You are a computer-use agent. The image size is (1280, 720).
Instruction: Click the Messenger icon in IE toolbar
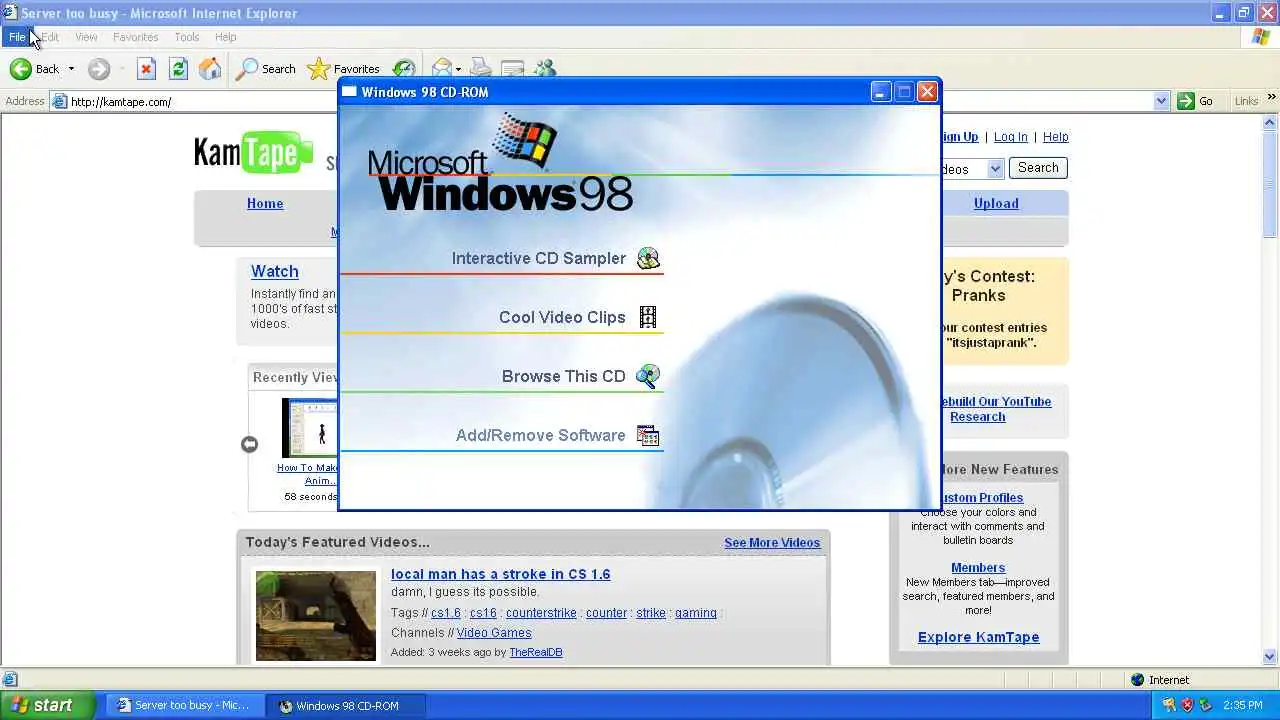[x=545, y=69]
